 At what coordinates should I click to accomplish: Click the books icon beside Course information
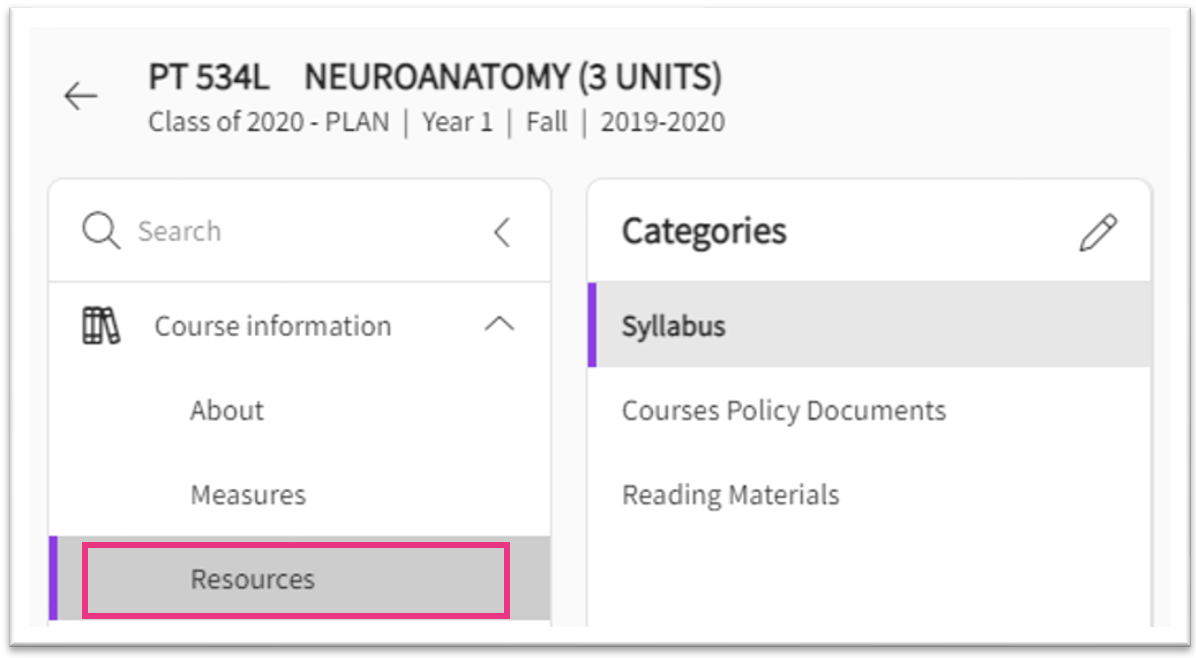click(x=100, y=326)
